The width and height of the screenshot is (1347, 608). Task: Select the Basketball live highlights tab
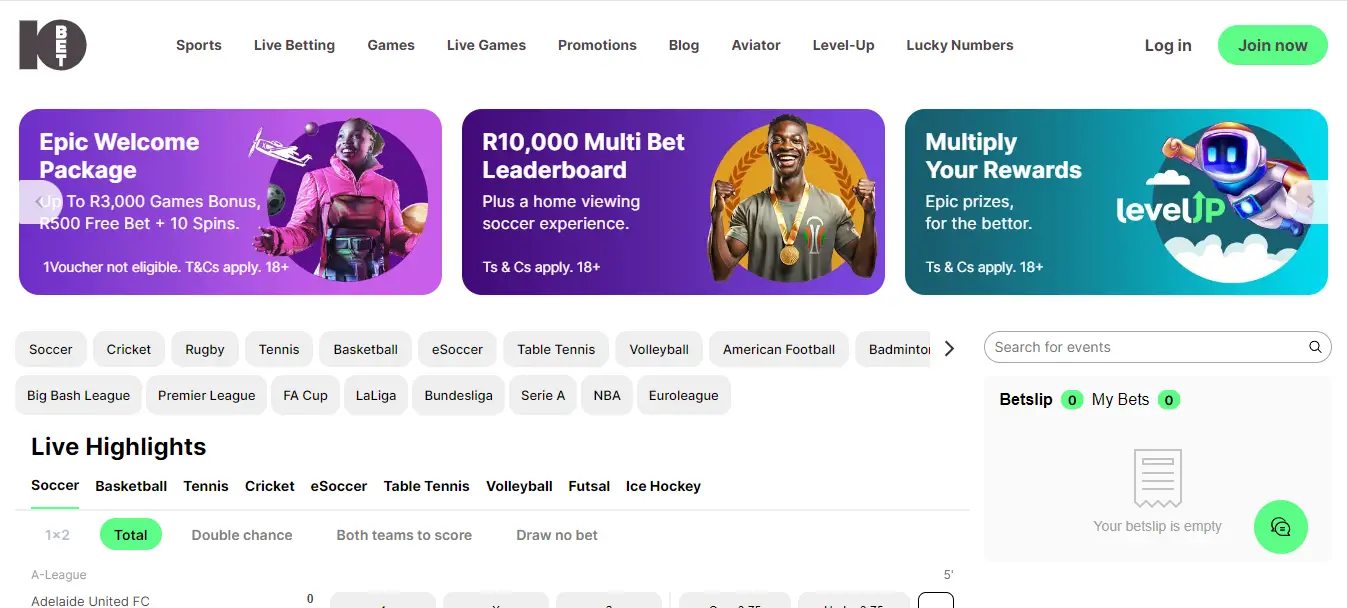coord(131,486)
